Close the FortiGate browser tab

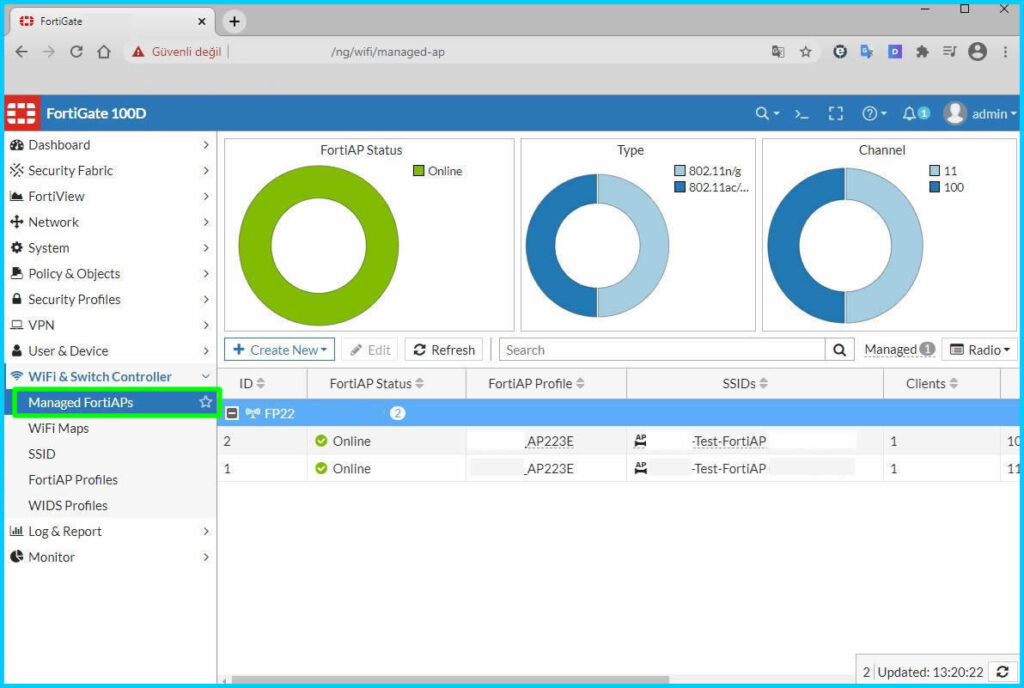pyautogui.click(x=202, y=22)
